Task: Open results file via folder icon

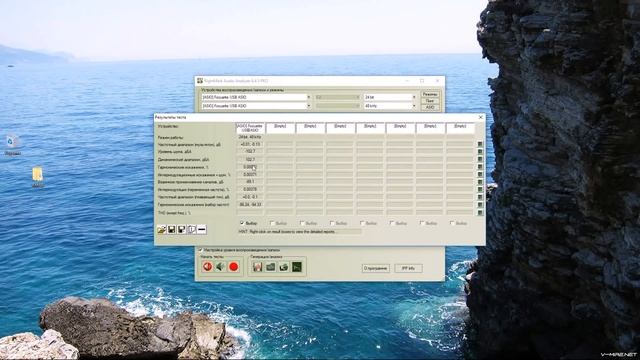Action: [161, 230]
